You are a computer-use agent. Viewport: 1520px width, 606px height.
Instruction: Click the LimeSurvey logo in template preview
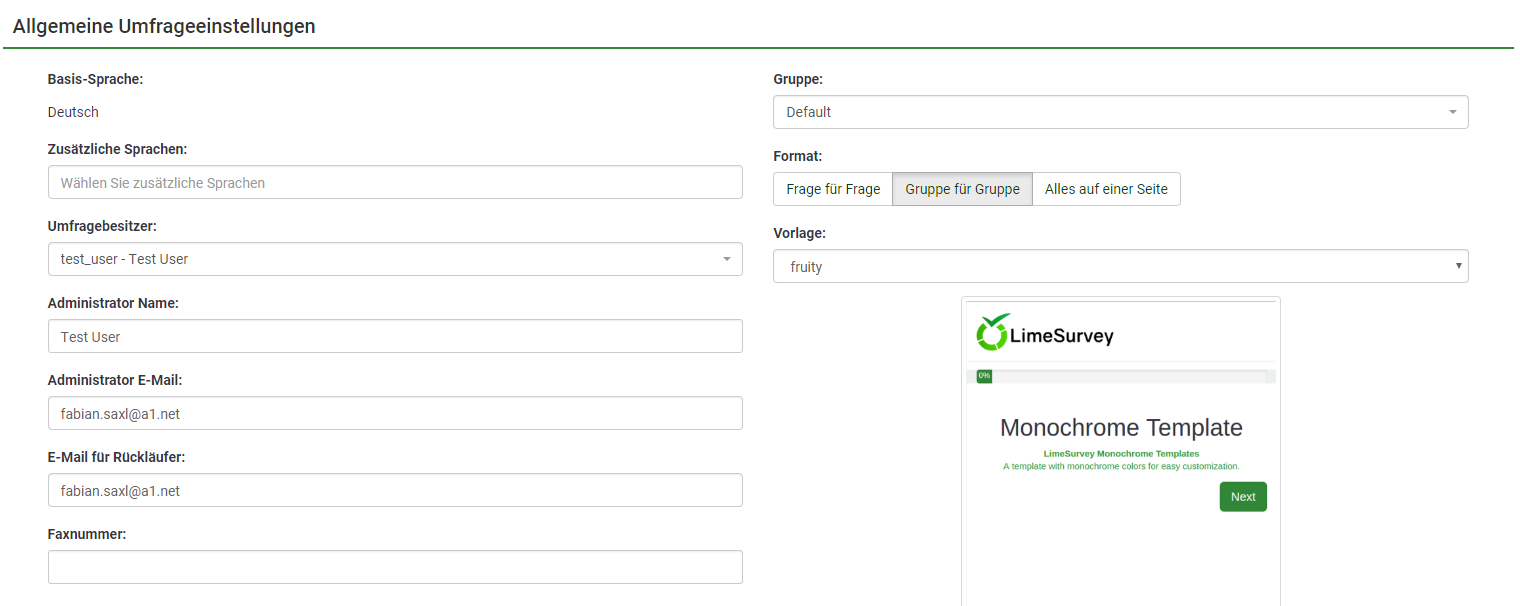[1045, 334]
